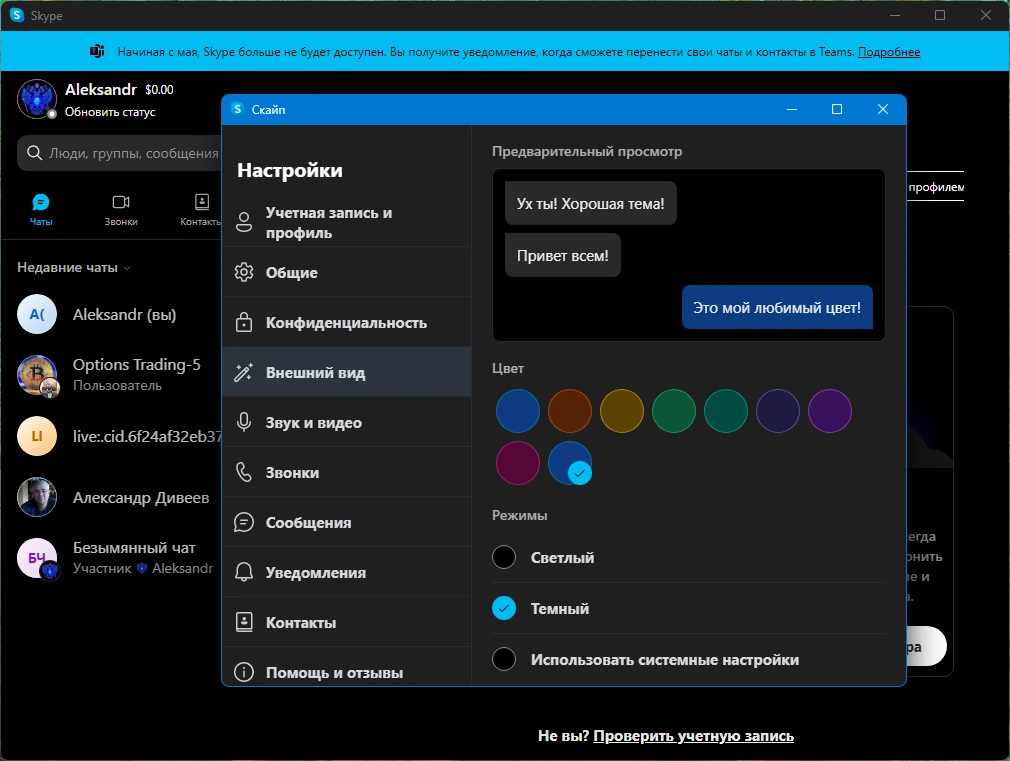
Task: Choose the magenta color swatch
Action: [518, 463]
